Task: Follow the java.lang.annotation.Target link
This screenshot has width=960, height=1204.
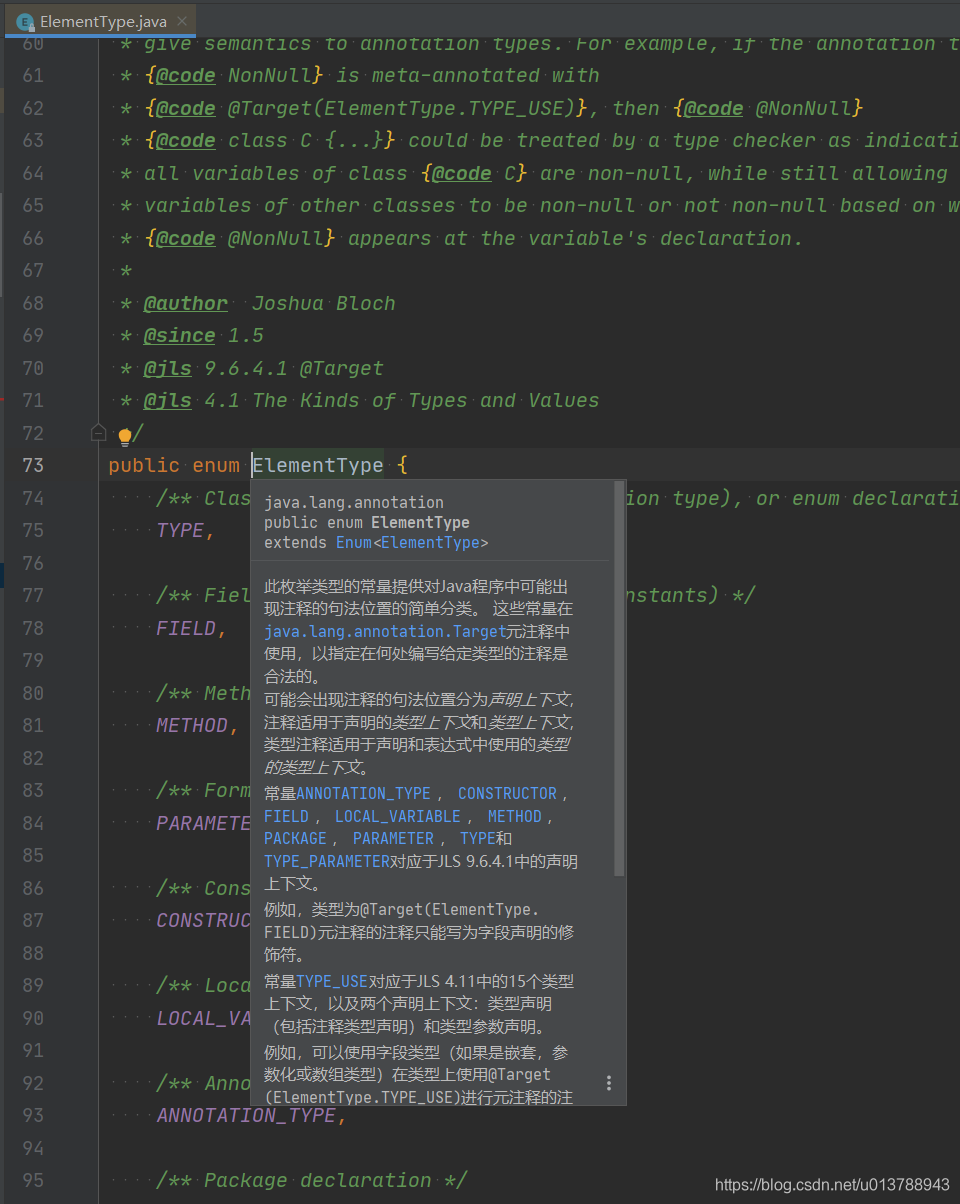Action: tap(385, 632)
